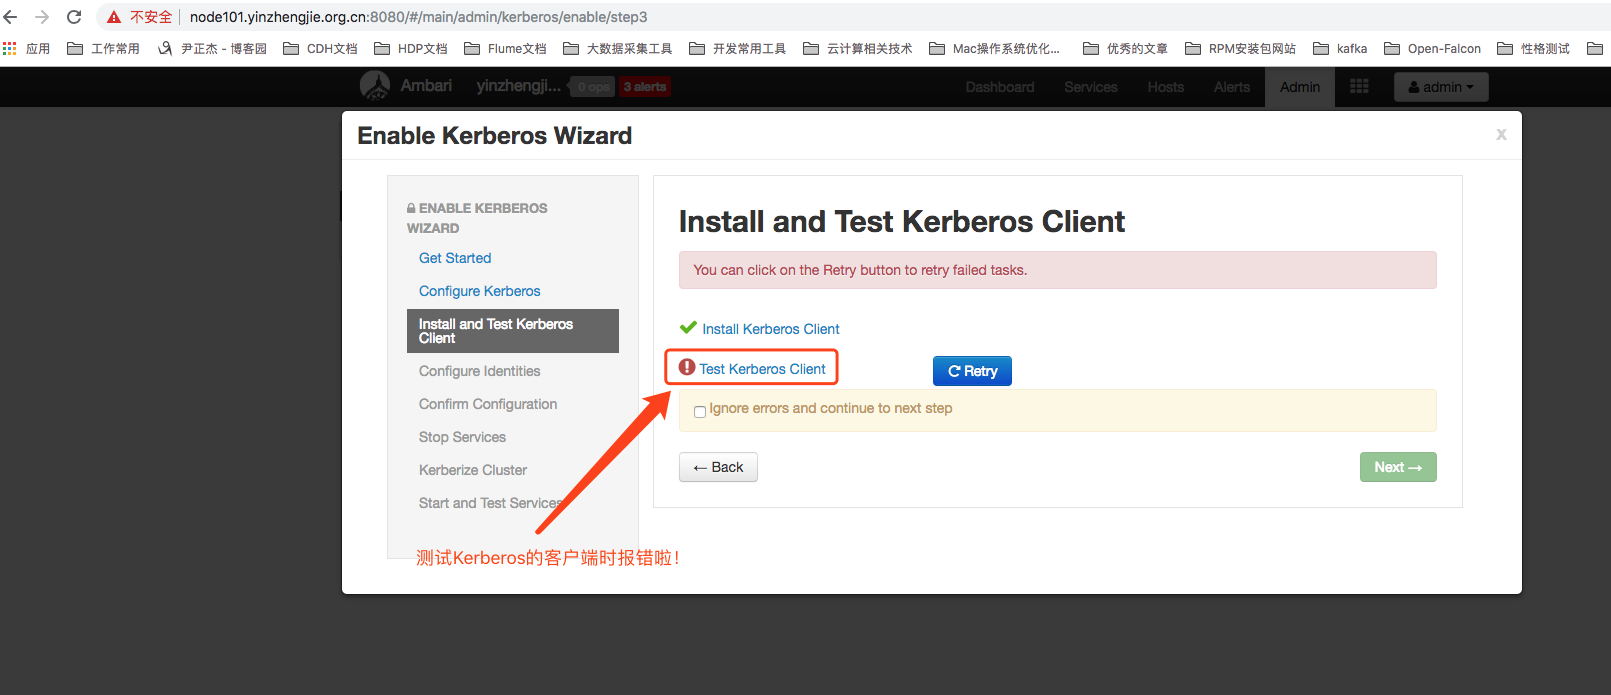Open the Flume文档 bookmark folder
1611x695 pixels.
click(x=505, y=48)
